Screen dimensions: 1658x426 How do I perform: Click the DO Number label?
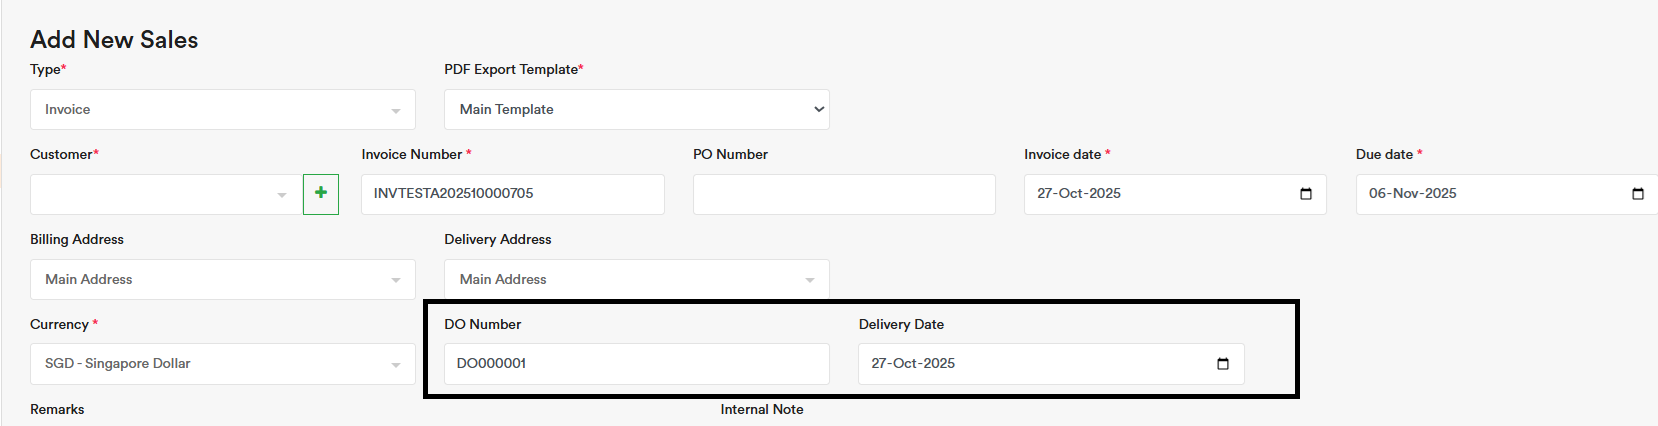482,325
